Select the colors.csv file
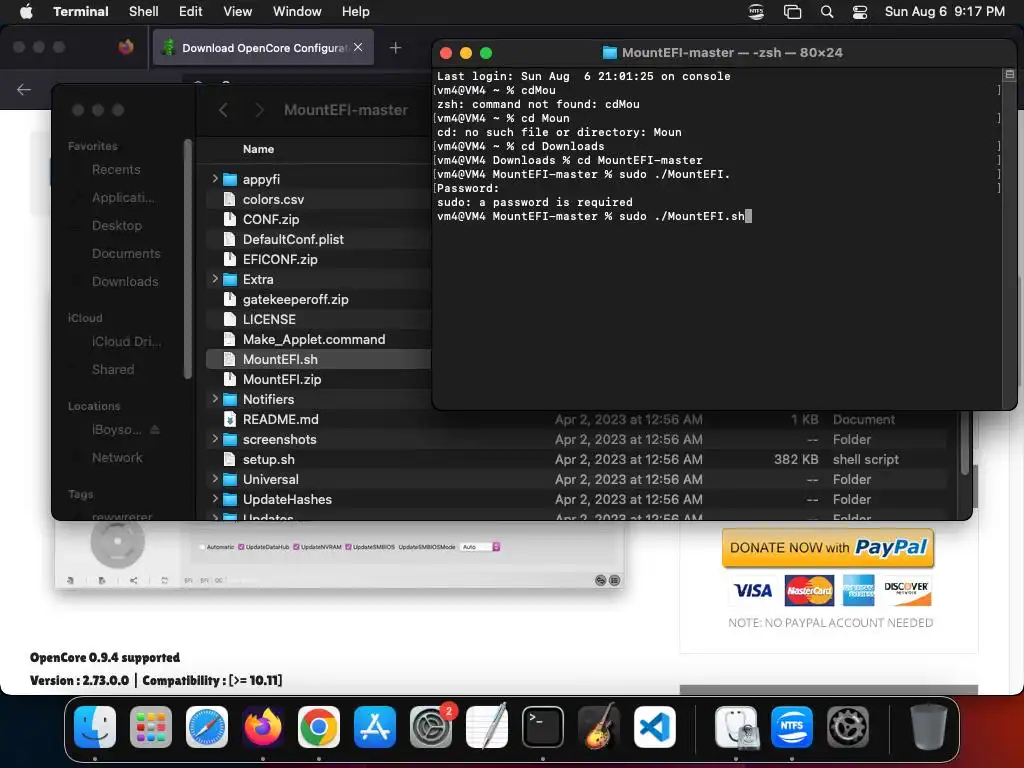Screen dimensions: 1024x768 coord(273,199)
